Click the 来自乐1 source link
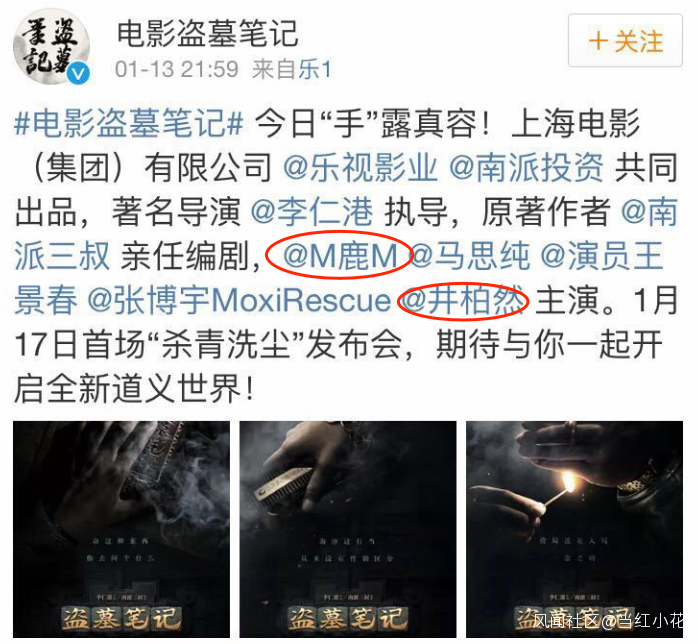This screenshot has width=698, height=644. pyautogui.click(x=292, y=70)
